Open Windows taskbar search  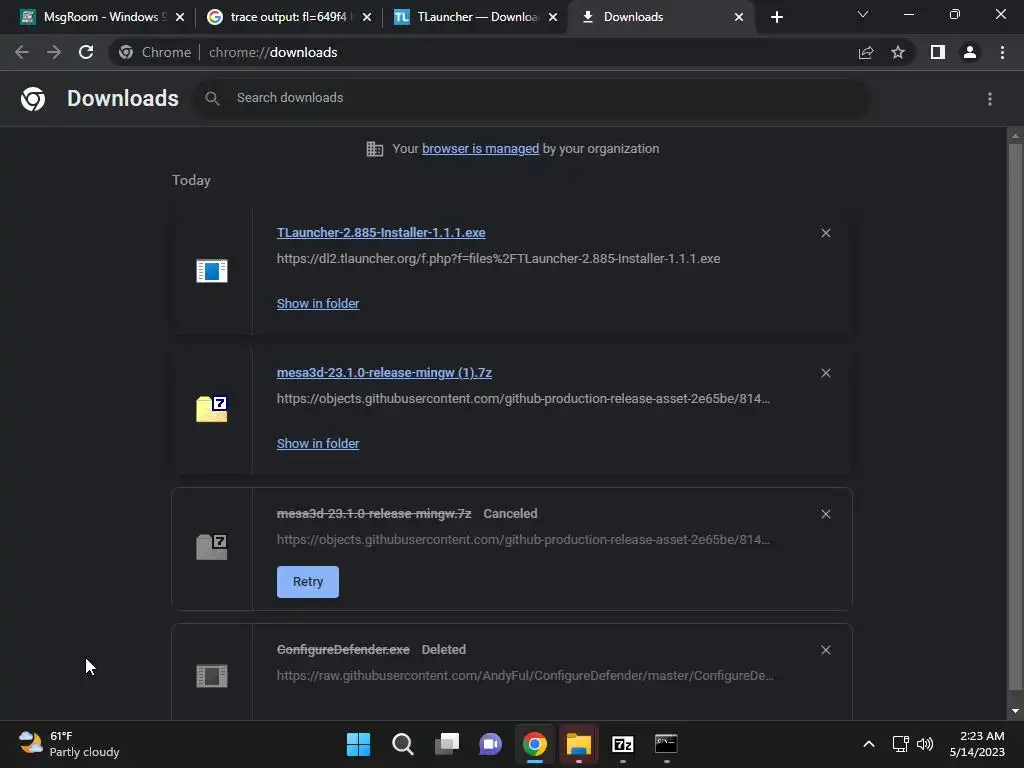pos(402,744)
